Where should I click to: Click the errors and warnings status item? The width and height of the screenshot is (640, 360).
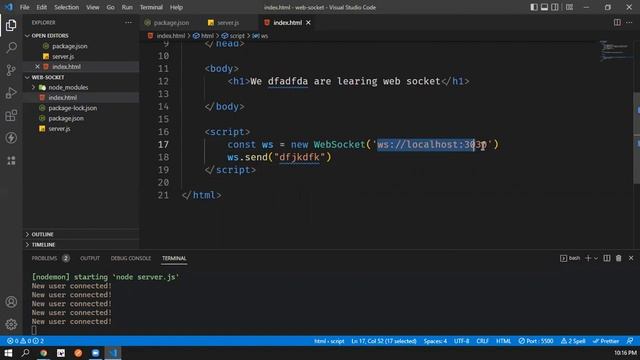coord(25,341)
